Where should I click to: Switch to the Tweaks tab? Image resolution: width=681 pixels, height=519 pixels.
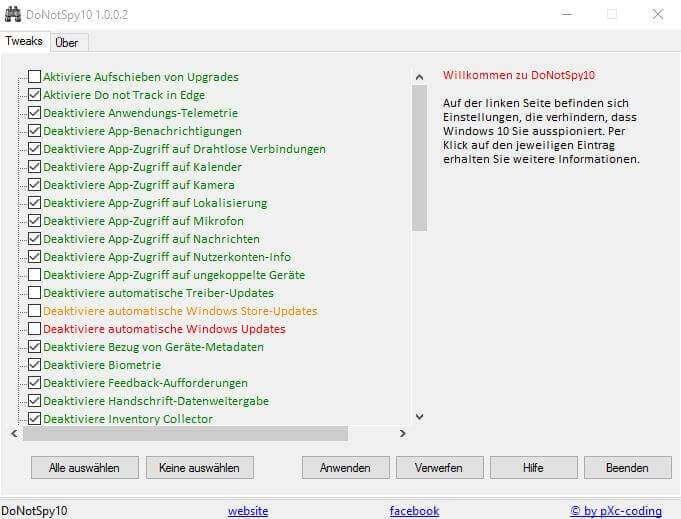tap(24, 41)
